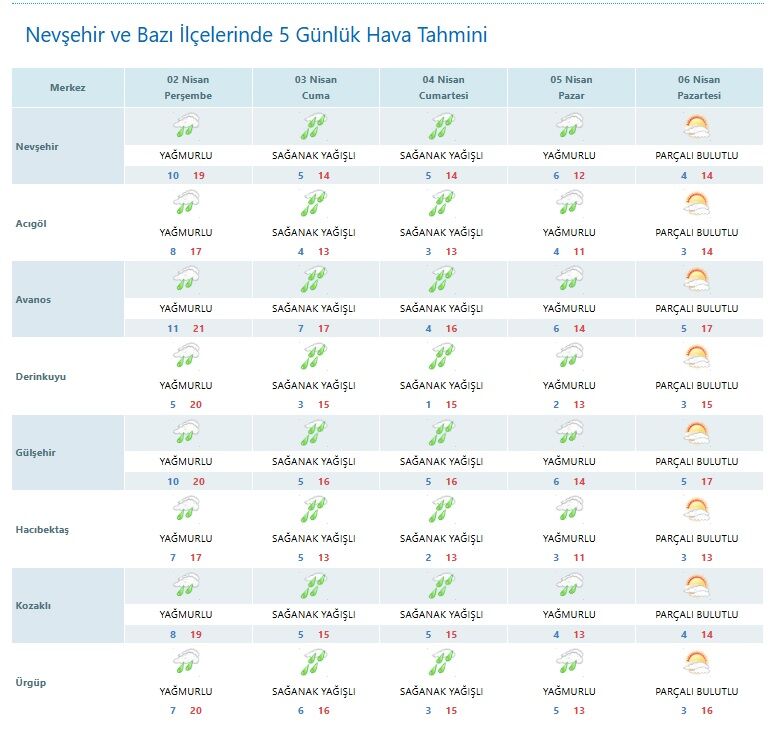This screenshot has width=775, height=735.
Task: Open the Avanos district row label
Action: tap(33, 299)
